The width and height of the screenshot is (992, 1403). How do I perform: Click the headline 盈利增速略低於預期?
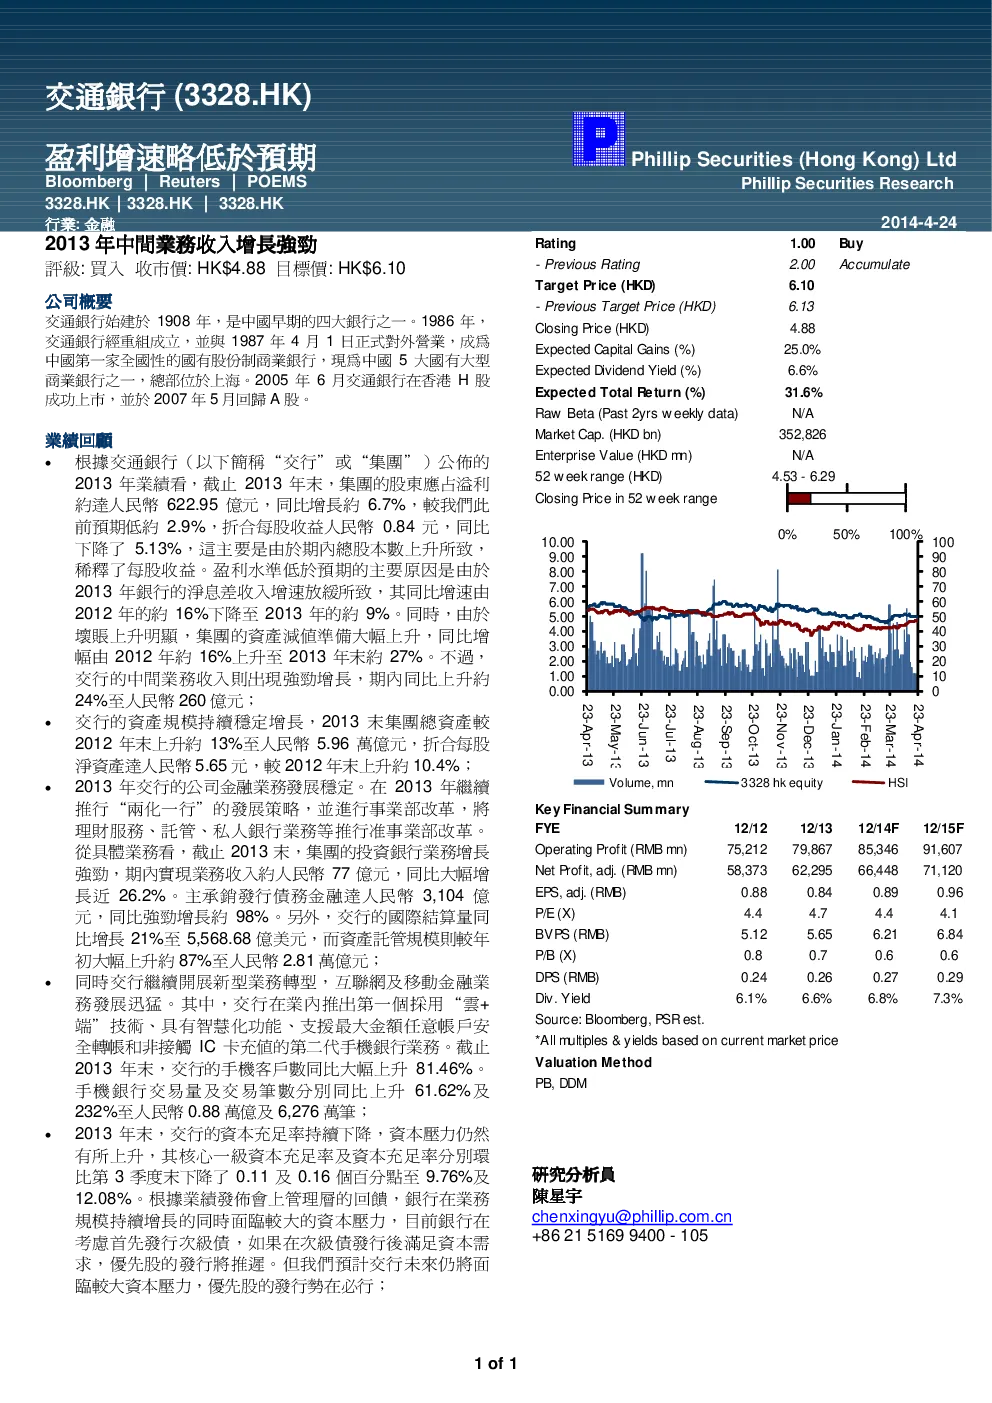180,157
